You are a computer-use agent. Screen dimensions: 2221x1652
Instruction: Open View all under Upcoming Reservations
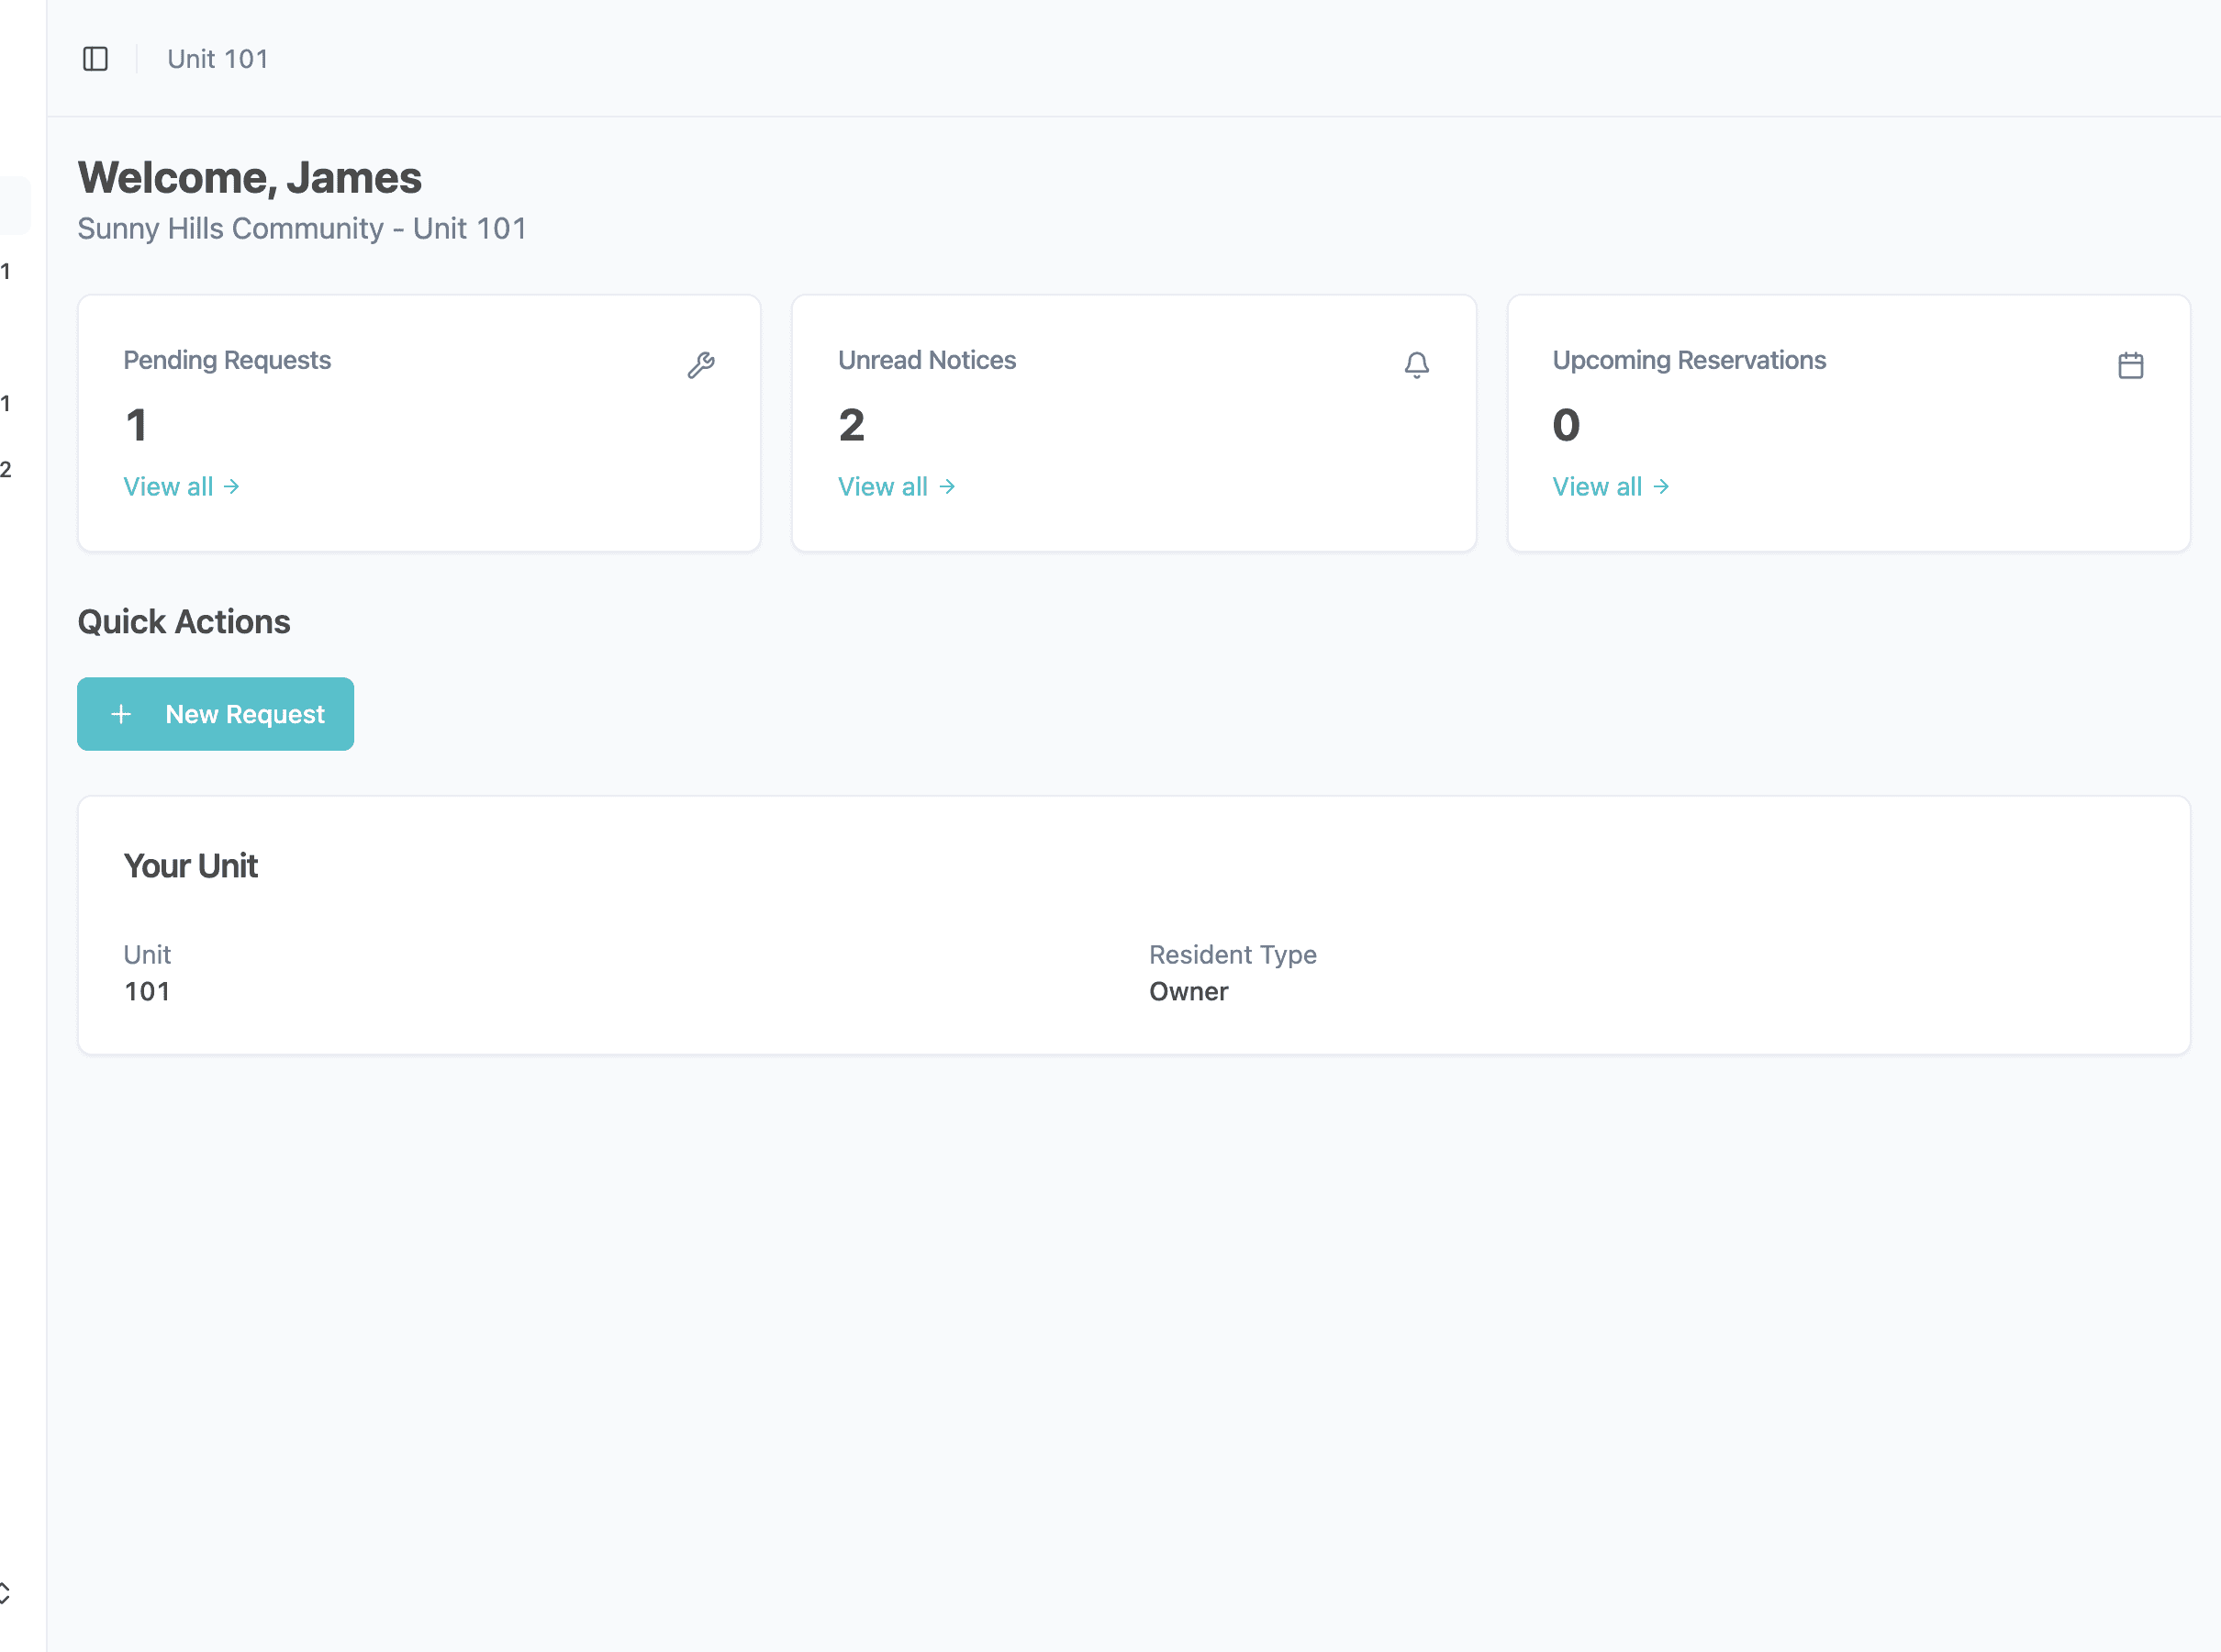(x=1610, y=487)
